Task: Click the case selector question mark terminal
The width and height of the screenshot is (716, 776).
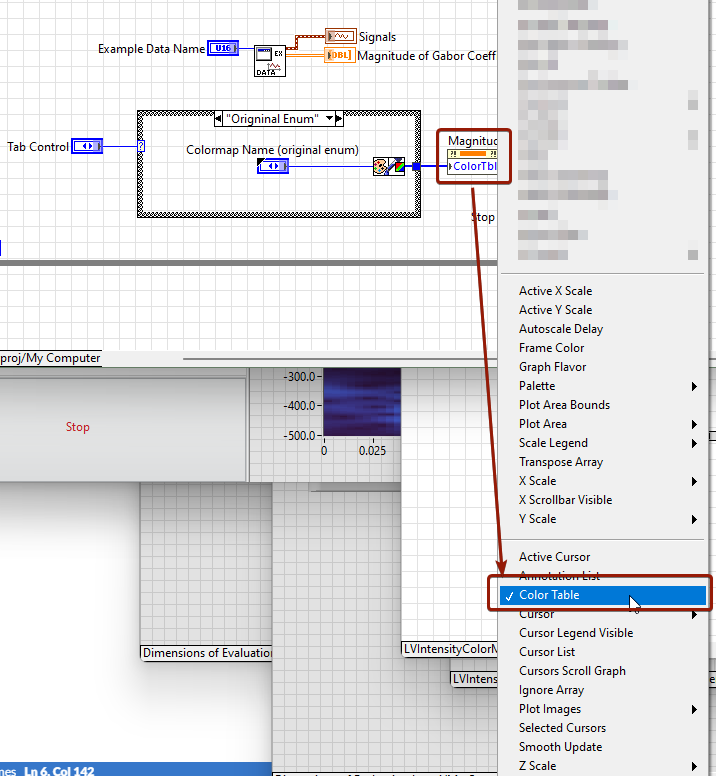Action: tap(141, 146)
